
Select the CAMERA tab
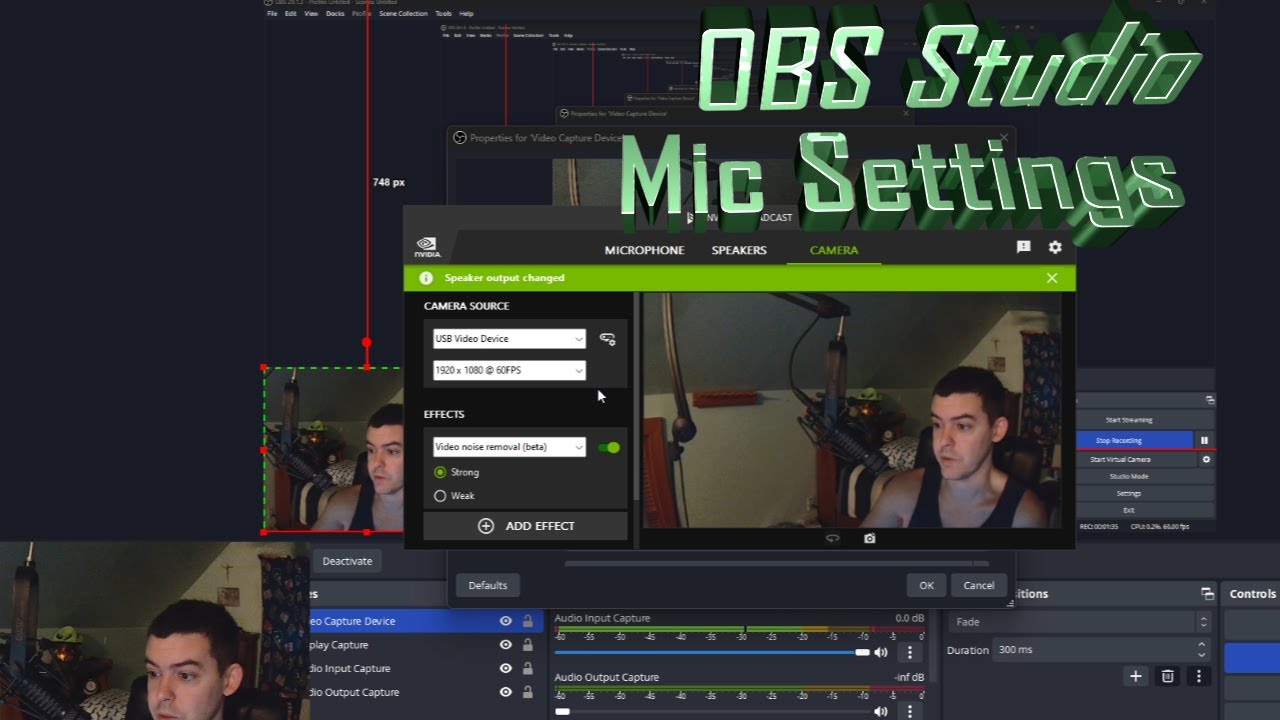[x=834, y=250]
